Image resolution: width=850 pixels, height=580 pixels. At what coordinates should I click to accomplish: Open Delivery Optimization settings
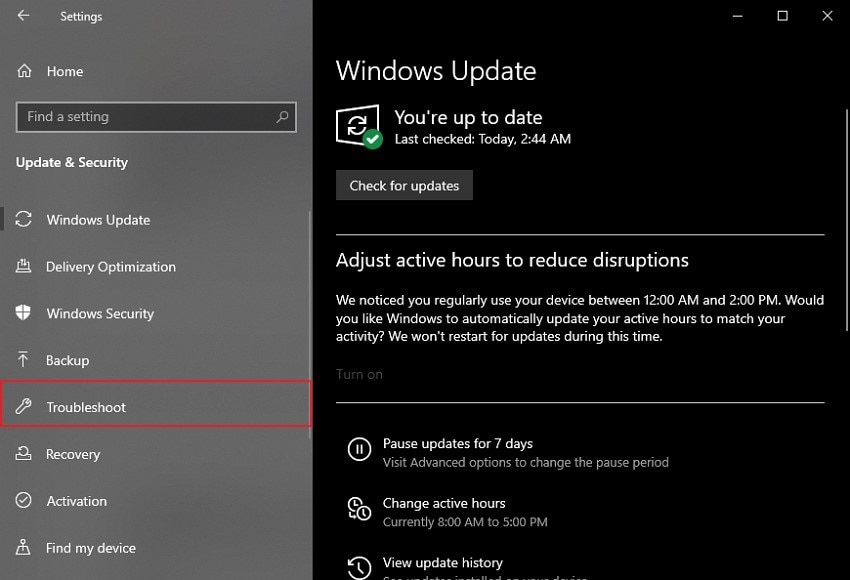pos(156,266)
